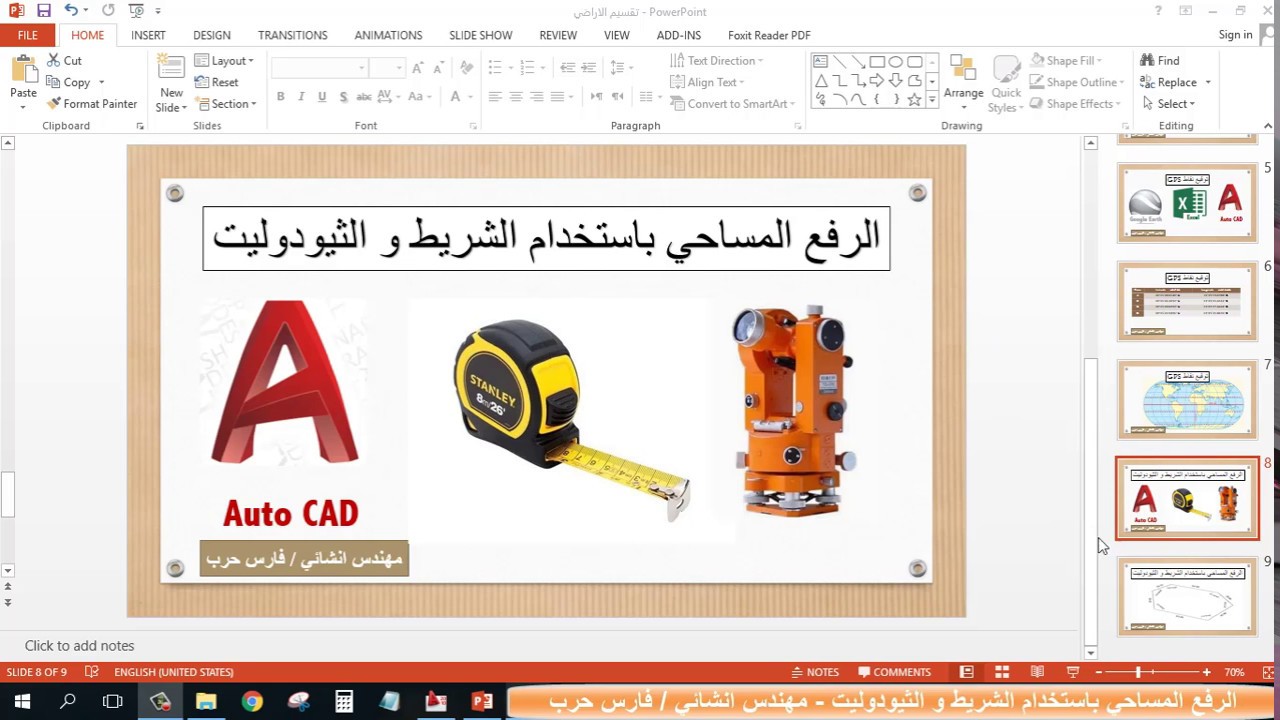Open Calculator from the taskbar
Screen dimensions: 1280x720
pyautogui.click(x=344, y=702)
